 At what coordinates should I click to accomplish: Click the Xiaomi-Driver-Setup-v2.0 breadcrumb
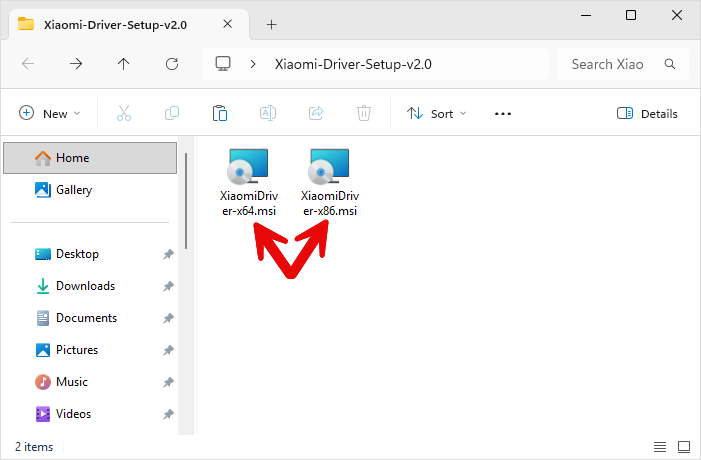coord(353,64)
